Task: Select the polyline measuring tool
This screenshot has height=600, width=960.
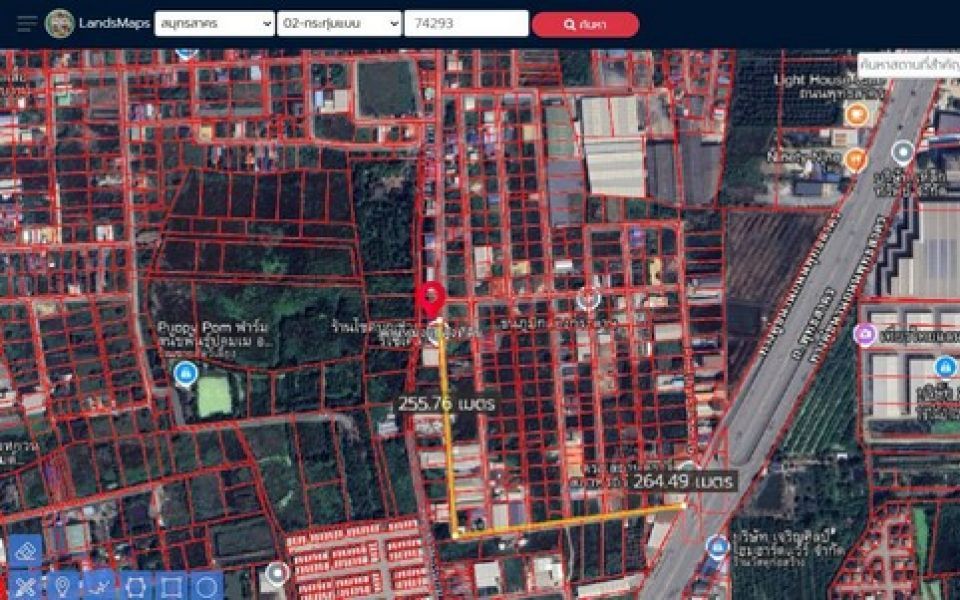Action: coord(99,586)
